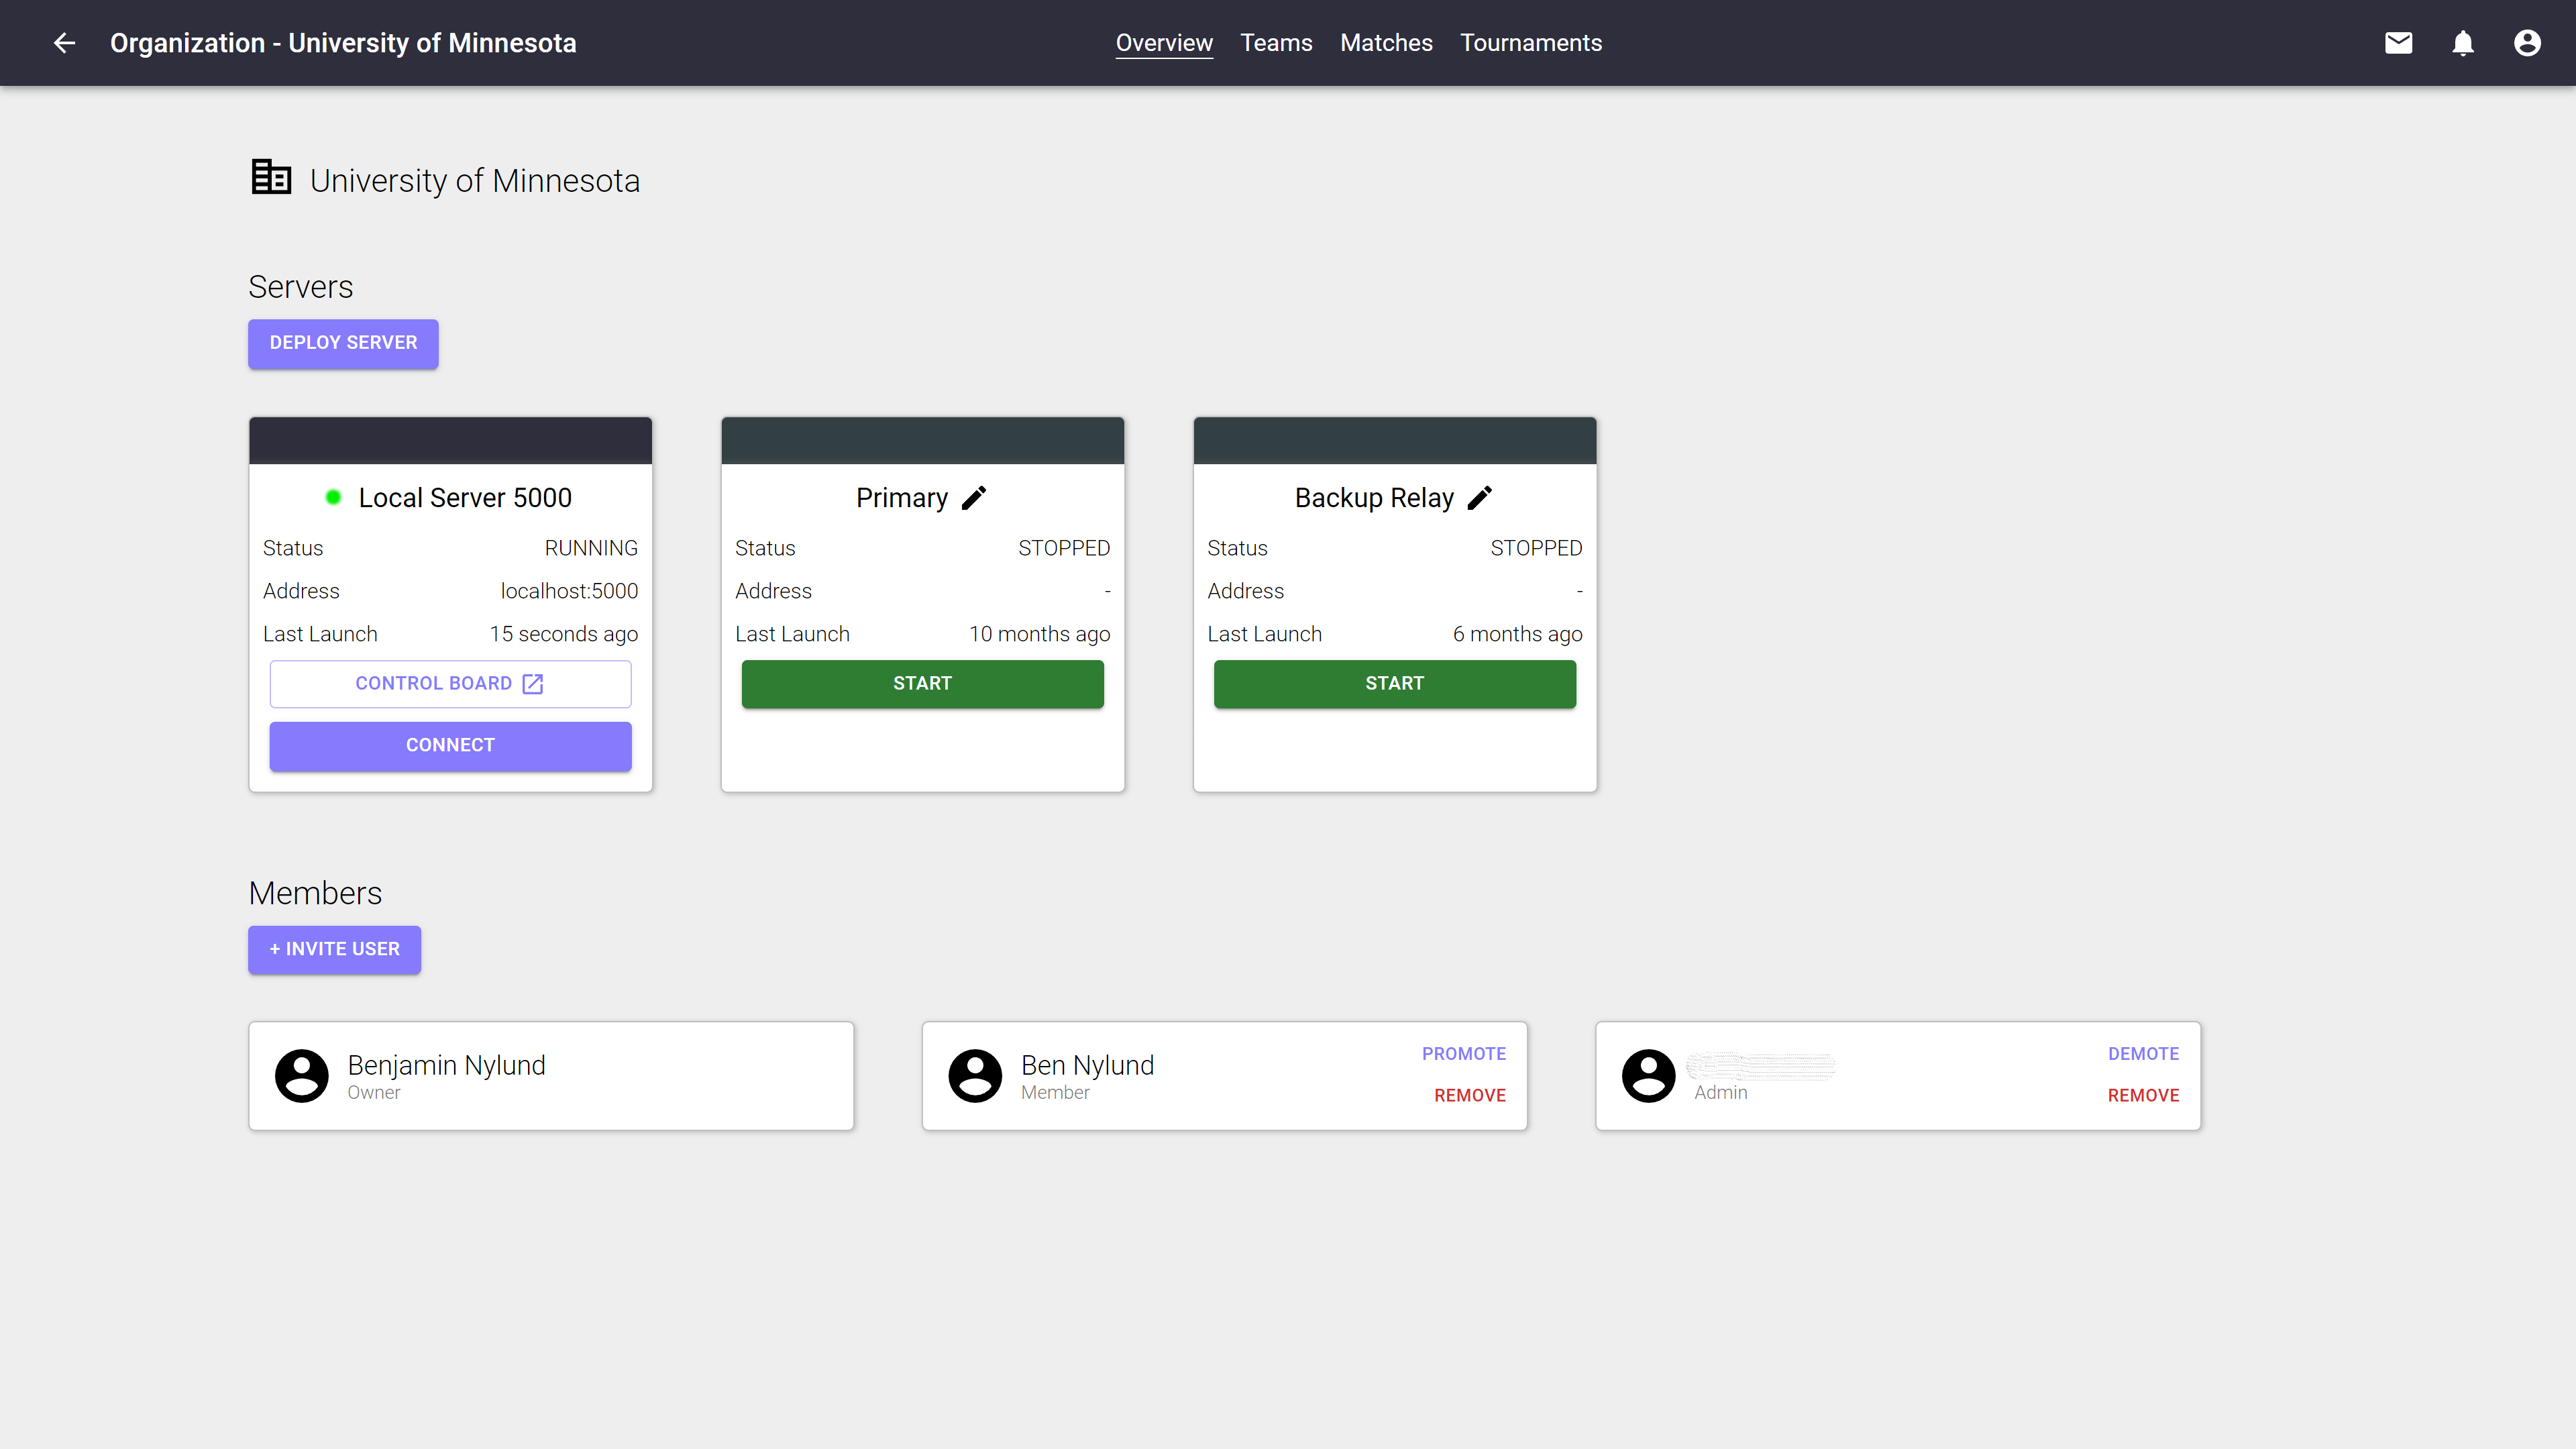Click the Ben Nylund member name
This screenshot has height=1449, width=2576.
pos(1087,1065)
